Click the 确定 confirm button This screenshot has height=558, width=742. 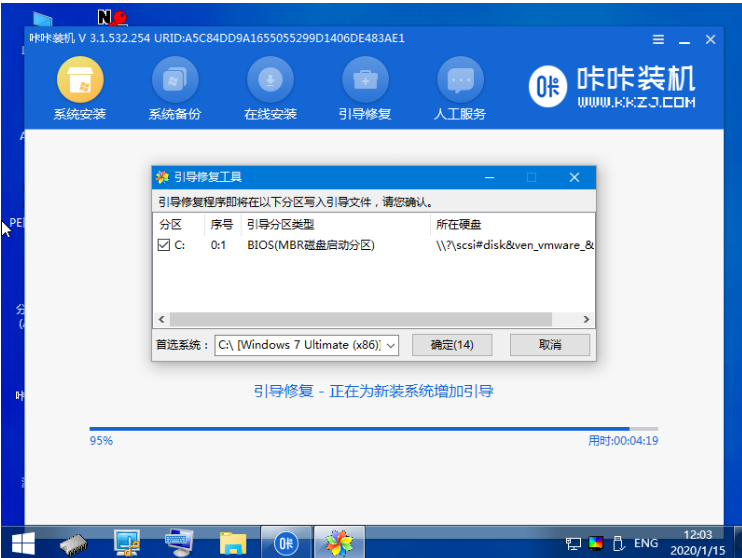(452, 344)
